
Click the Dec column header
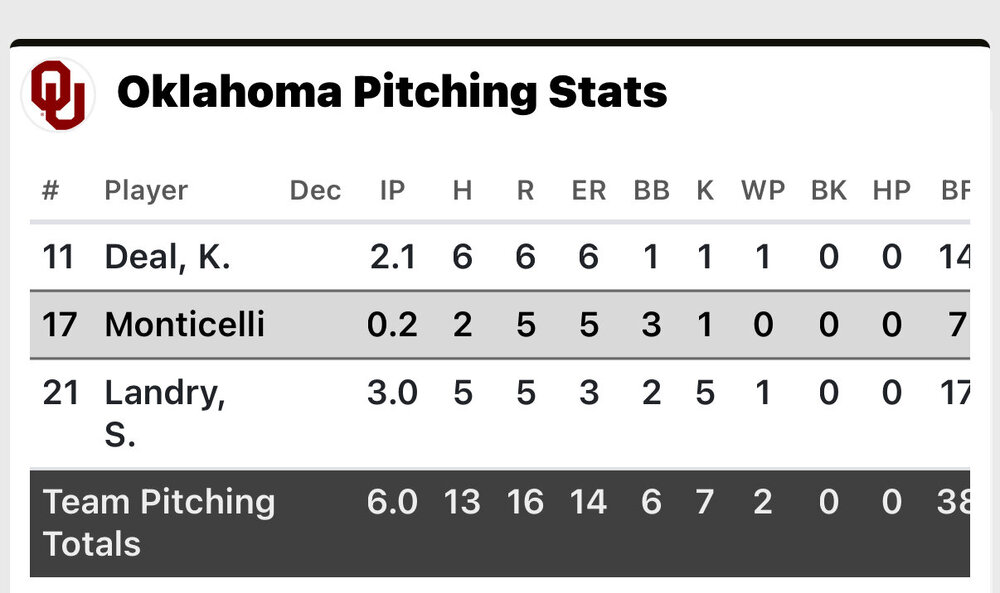coord(315,190)
